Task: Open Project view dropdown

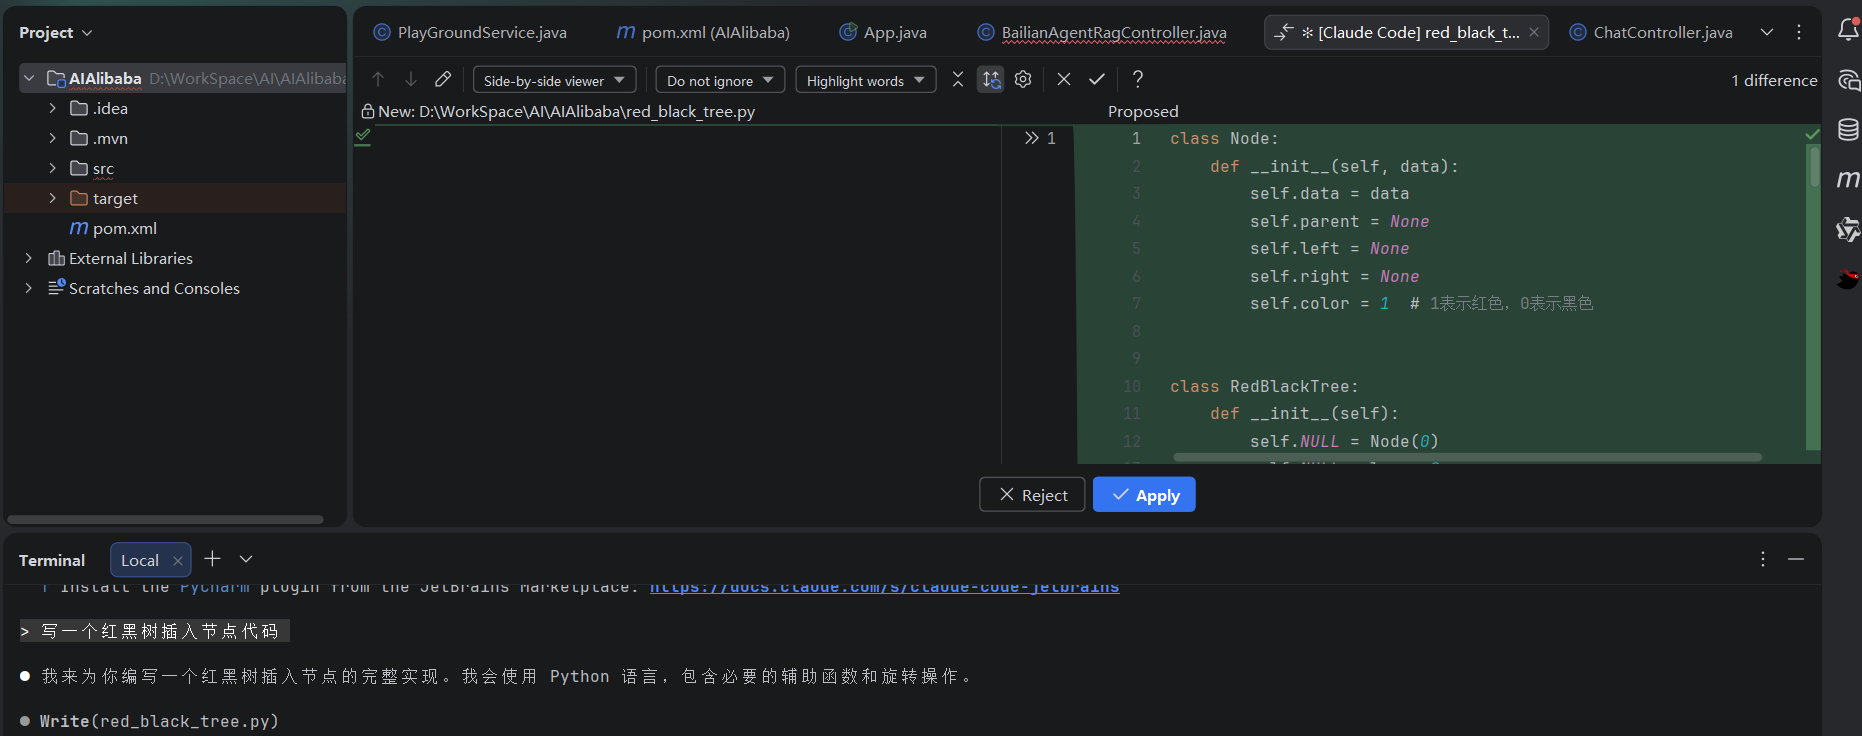Action: click(56, 32)
